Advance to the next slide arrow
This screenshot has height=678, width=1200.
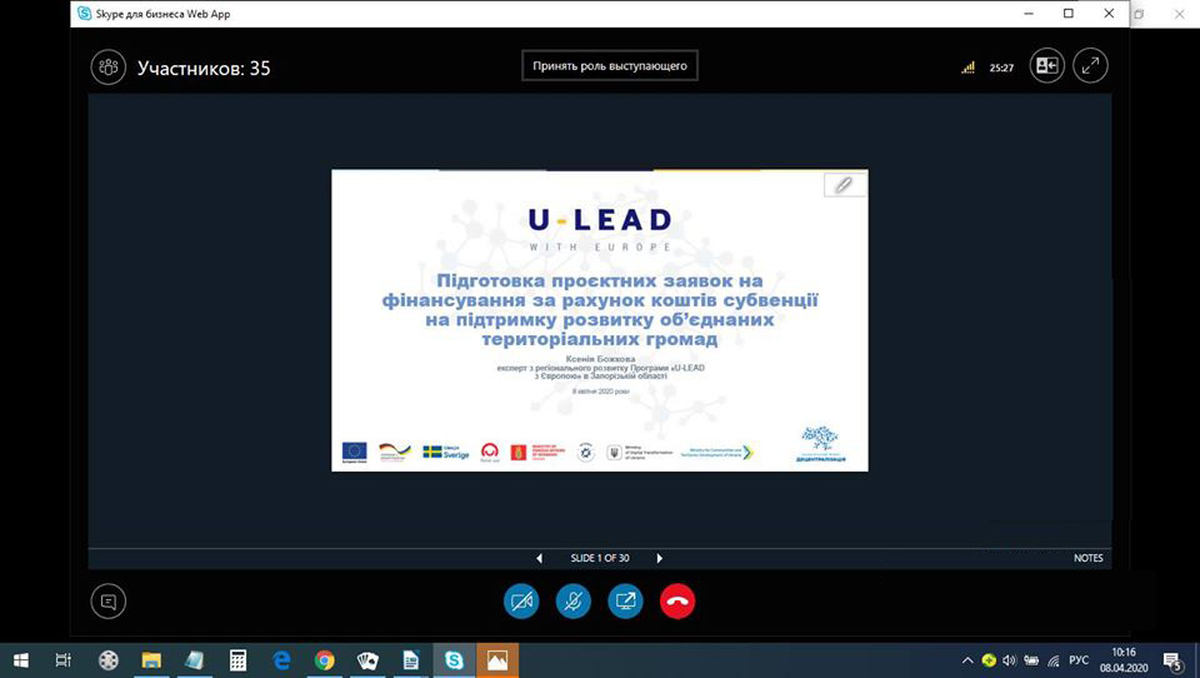click(659, 558)
